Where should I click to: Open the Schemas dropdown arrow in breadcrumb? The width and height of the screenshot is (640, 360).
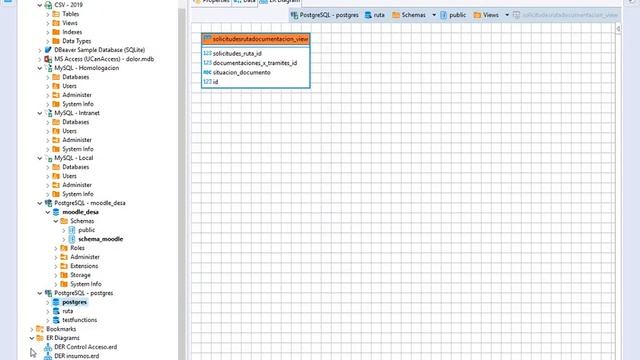point(434,15)
